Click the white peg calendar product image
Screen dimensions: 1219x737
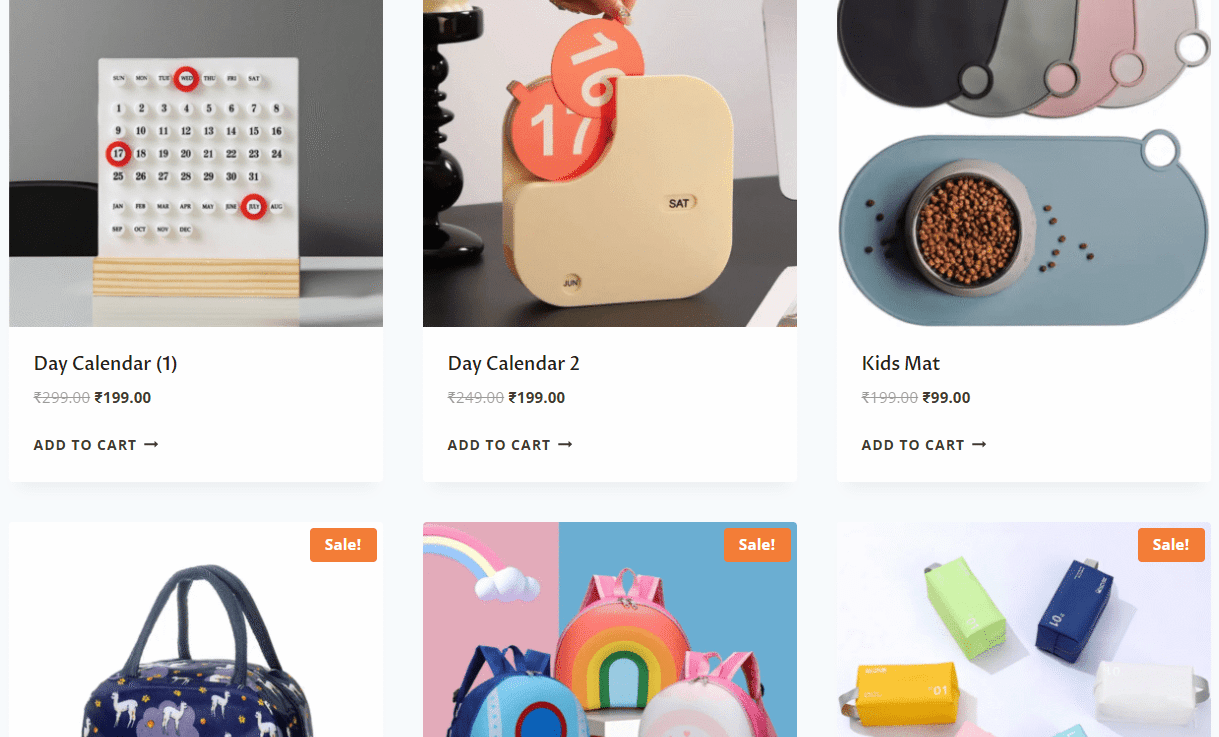[196, 163]
